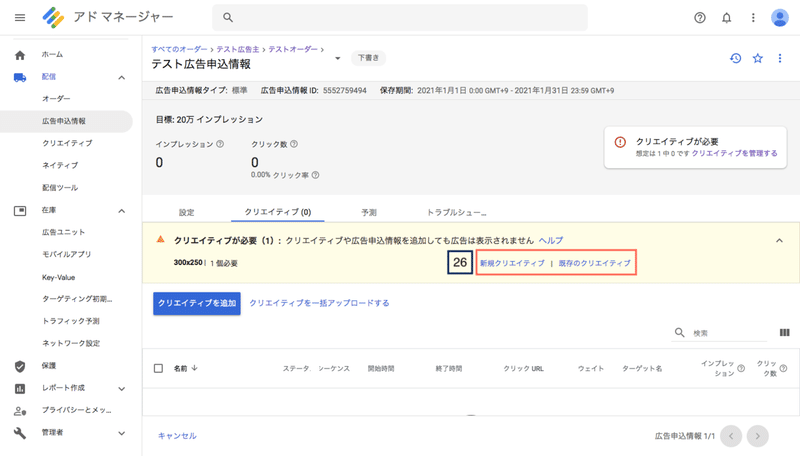Click help icon next to クリック率
Screen dimensions: 800x456
(x=315, y=175)
